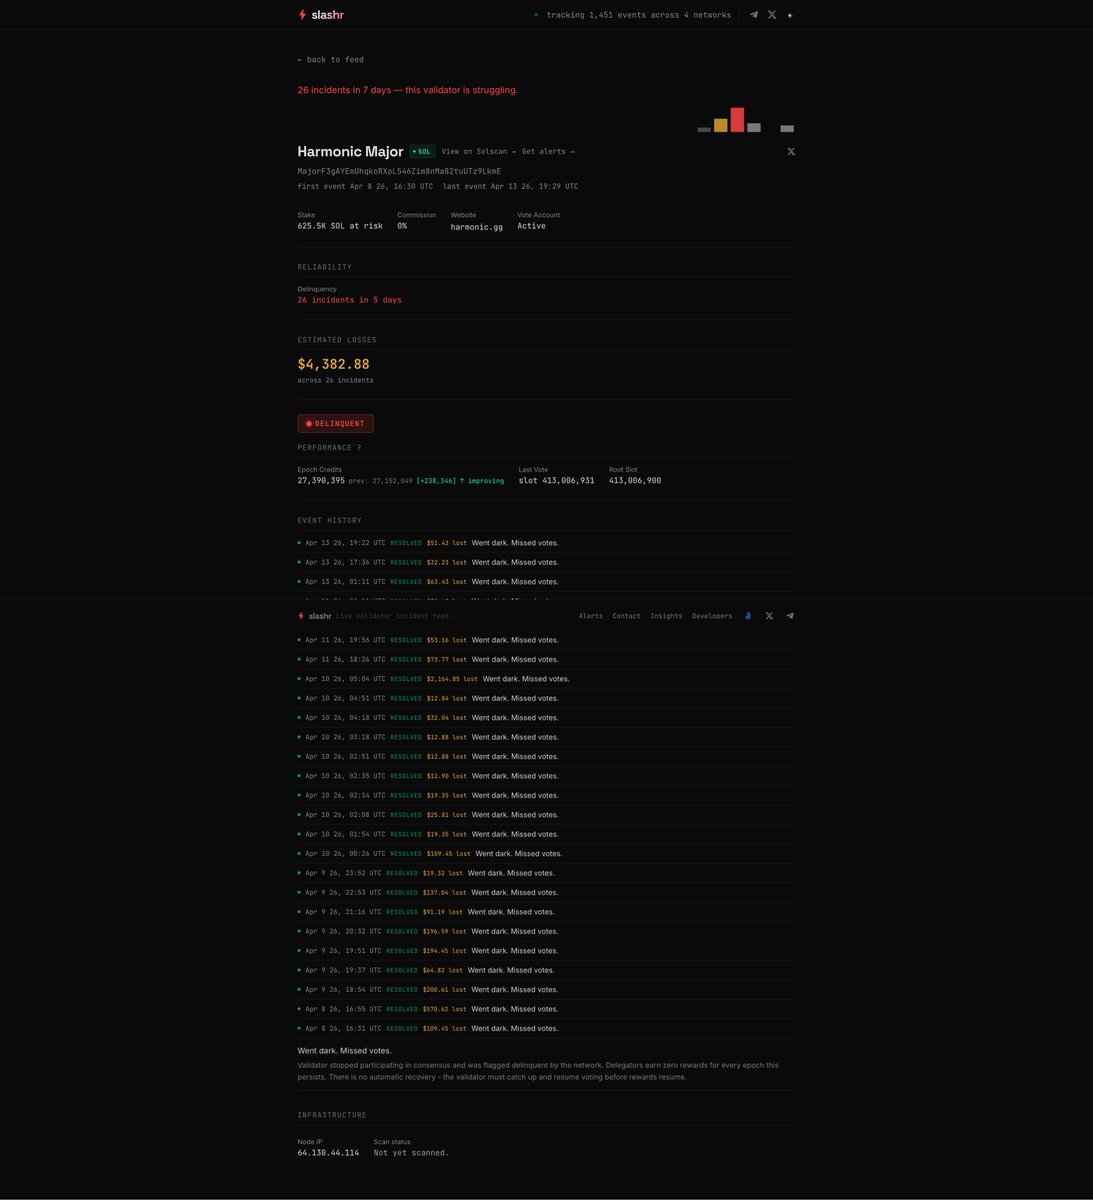1093x1200 pixels.
Task: Click the Epoch Credits value 27,390,395
Action: point(321,481)
